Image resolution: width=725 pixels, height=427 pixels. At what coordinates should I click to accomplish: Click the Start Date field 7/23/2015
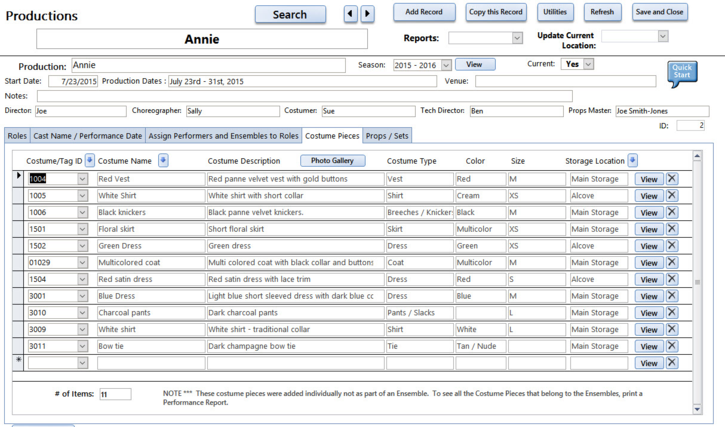click(x=73, y=81)
